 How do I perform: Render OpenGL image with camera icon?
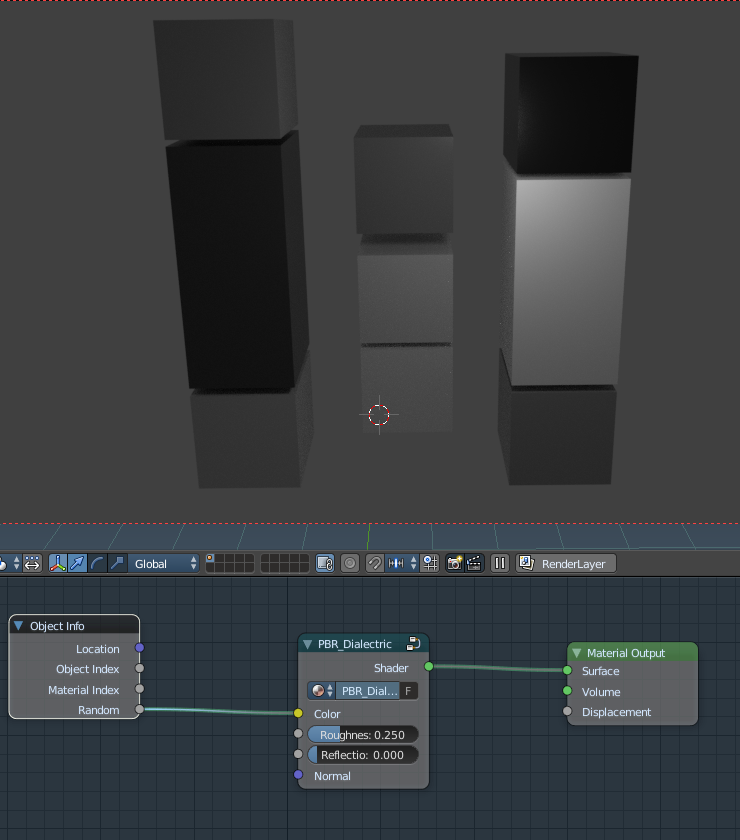click(x=454, y=564)
